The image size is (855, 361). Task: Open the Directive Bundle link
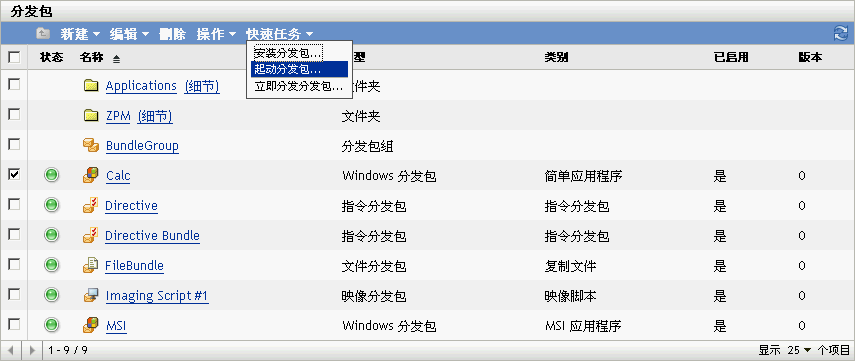(152, 236)
